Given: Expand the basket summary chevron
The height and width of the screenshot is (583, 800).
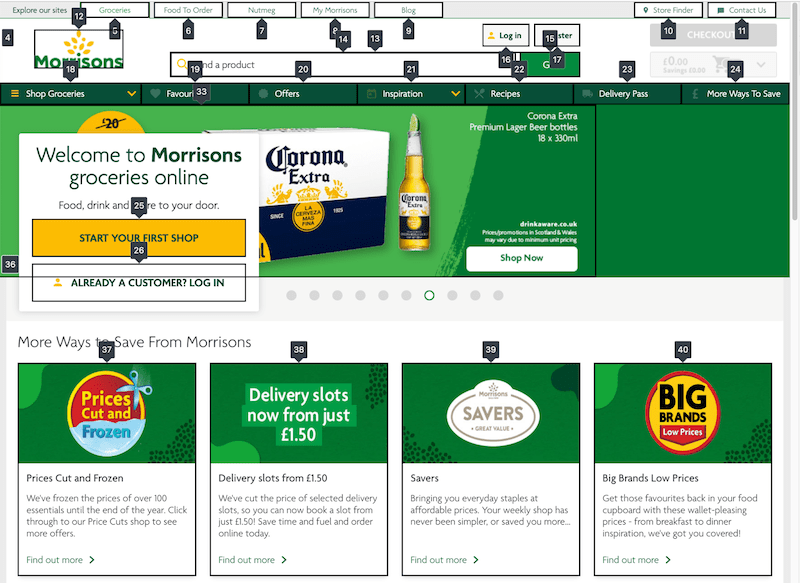Looking at the screenshot, I should click(x=761, y=65).
